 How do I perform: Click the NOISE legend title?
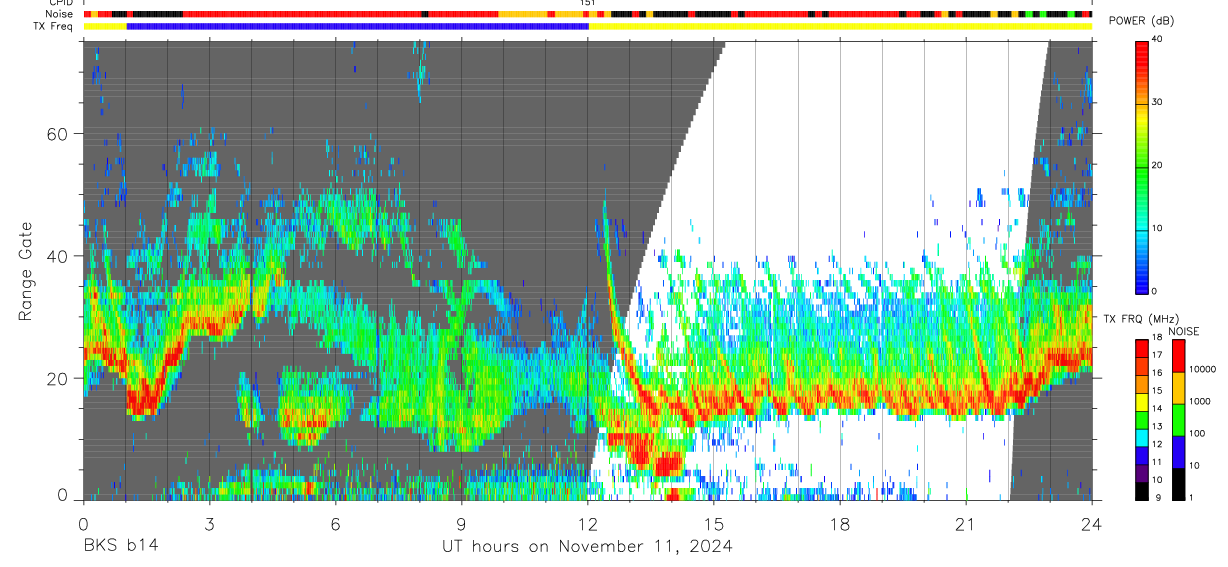tap(1183, 331)
